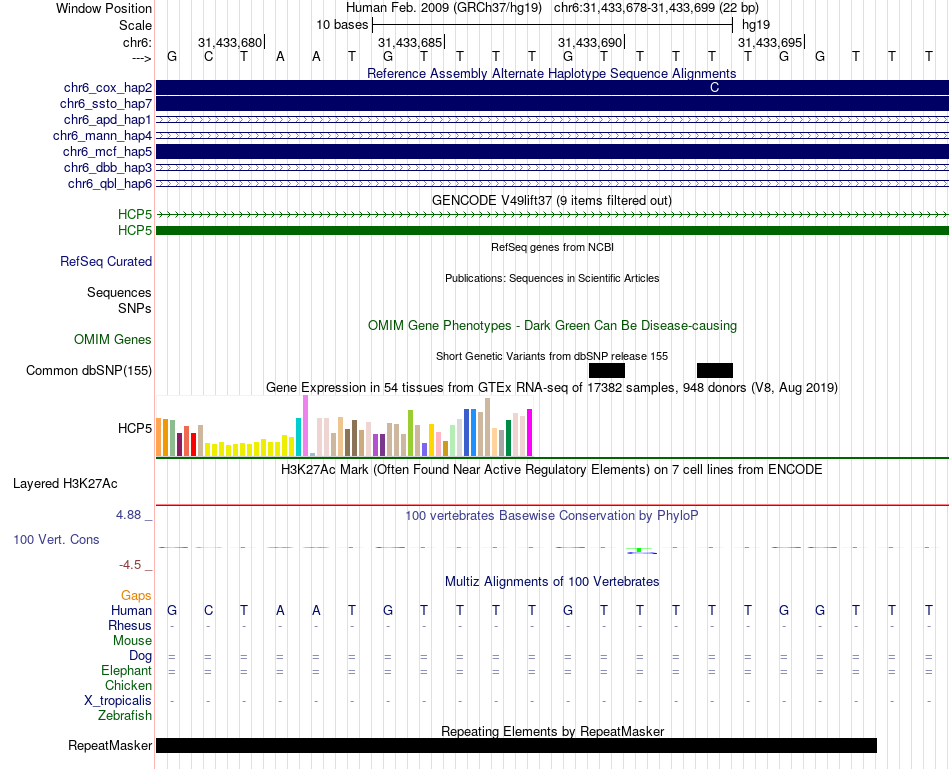Click the HCP5 GTEx expression bar chart
The image size is (950, 769).
344,426
